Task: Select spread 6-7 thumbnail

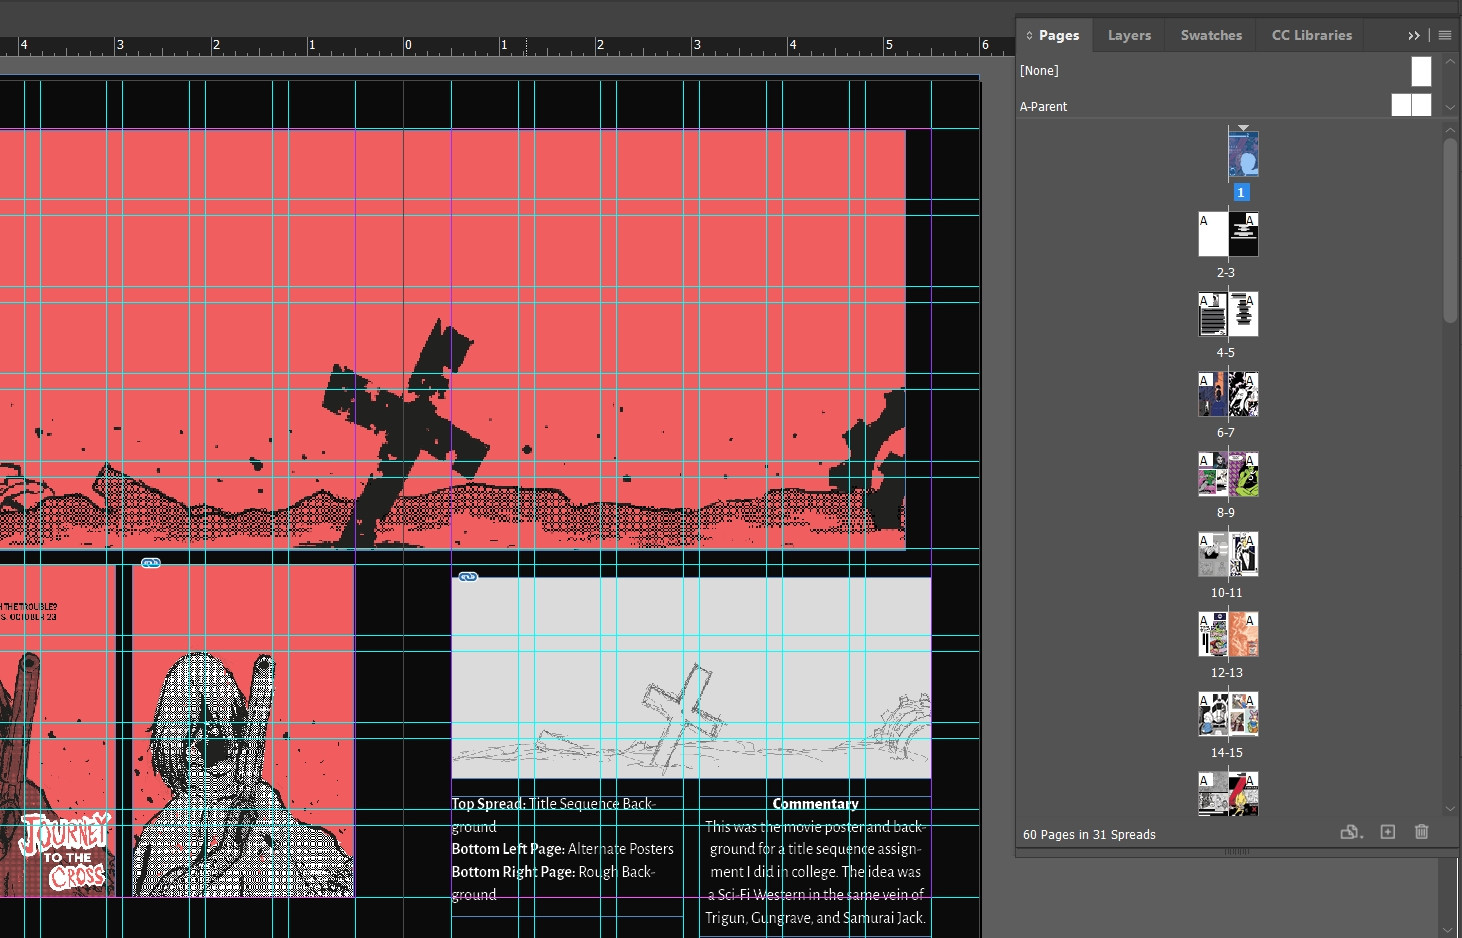Action: tap(1228, 394)
